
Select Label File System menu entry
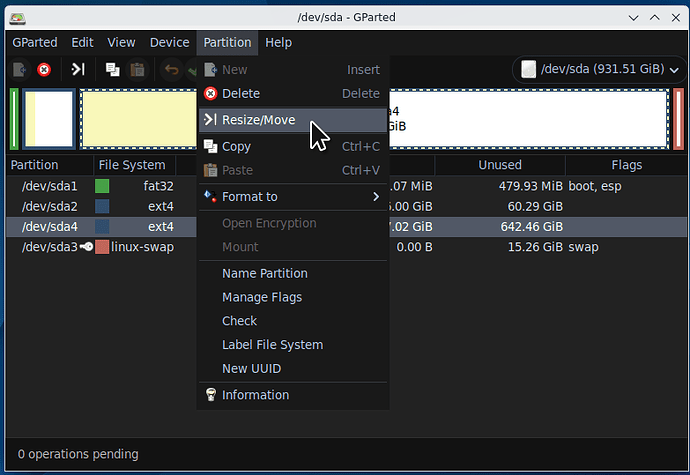(272, 345)
